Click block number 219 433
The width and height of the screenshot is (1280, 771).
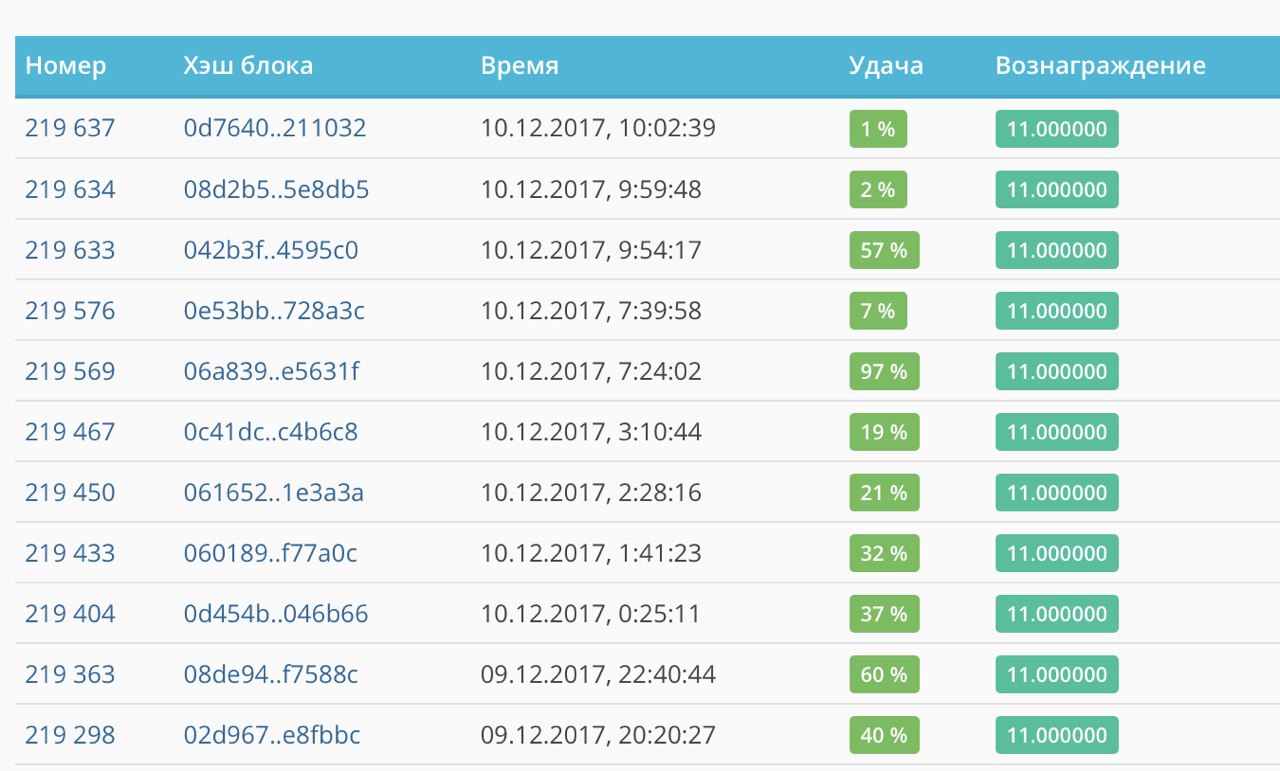tap(70, 553)
